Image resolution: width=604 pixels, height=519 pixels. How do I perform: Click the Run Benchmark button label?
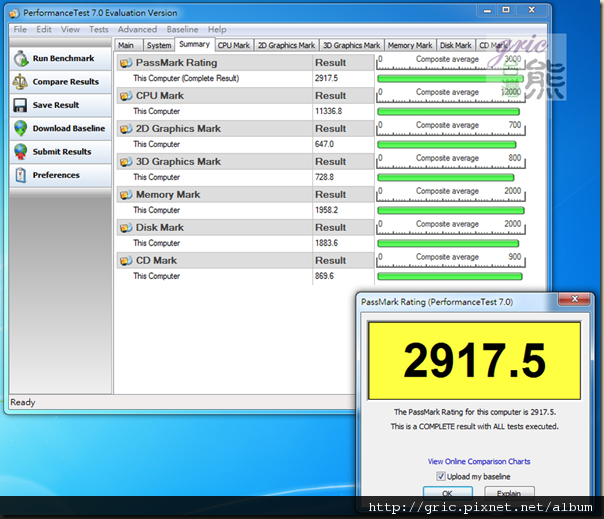[x=64, y=59]
